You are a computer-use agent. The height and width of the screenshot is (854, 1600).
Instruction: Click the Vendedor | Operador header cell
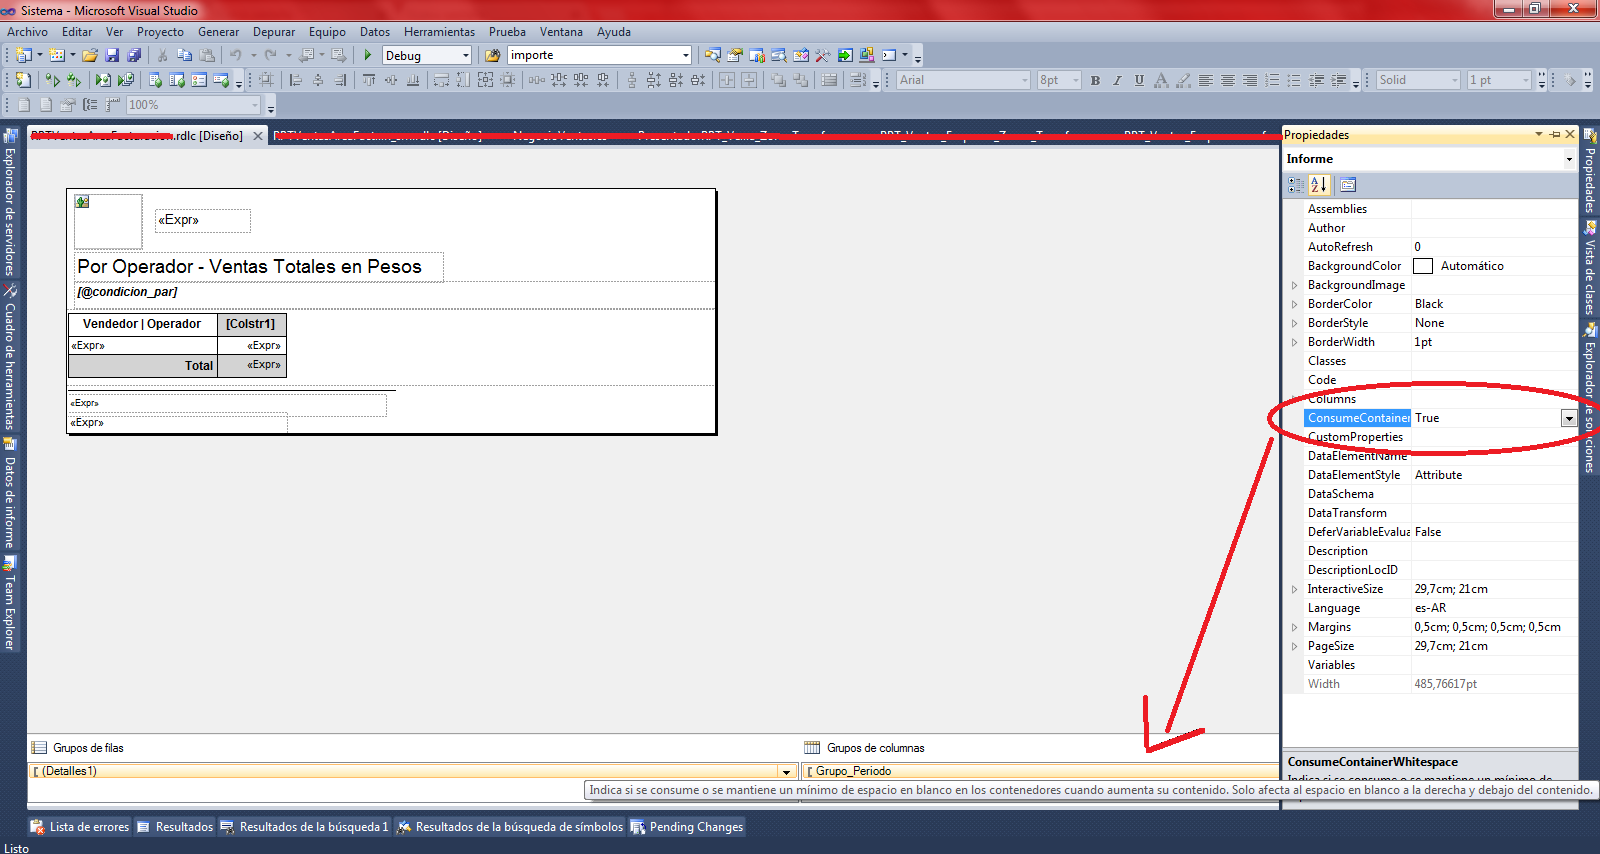pos(142,324)
